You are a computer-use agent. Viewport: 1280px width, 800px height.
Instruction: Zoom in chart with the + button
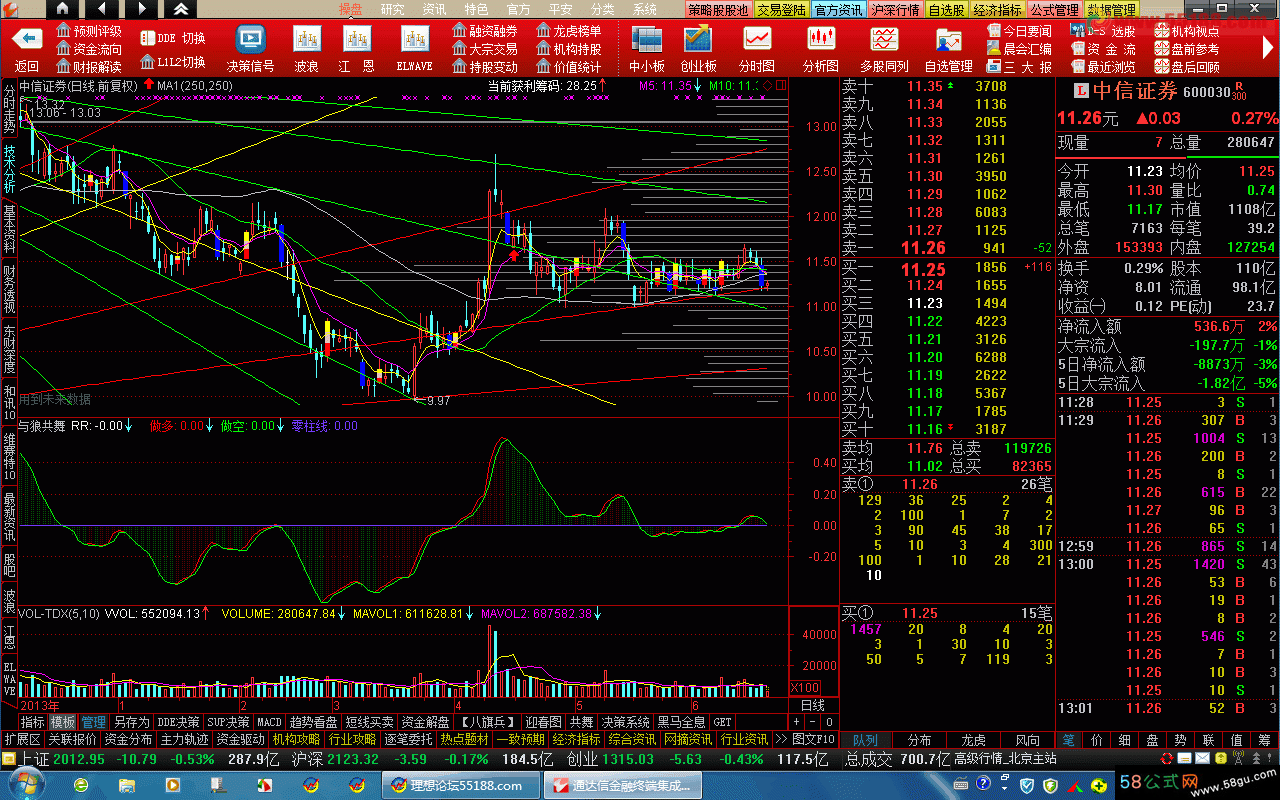797,721
